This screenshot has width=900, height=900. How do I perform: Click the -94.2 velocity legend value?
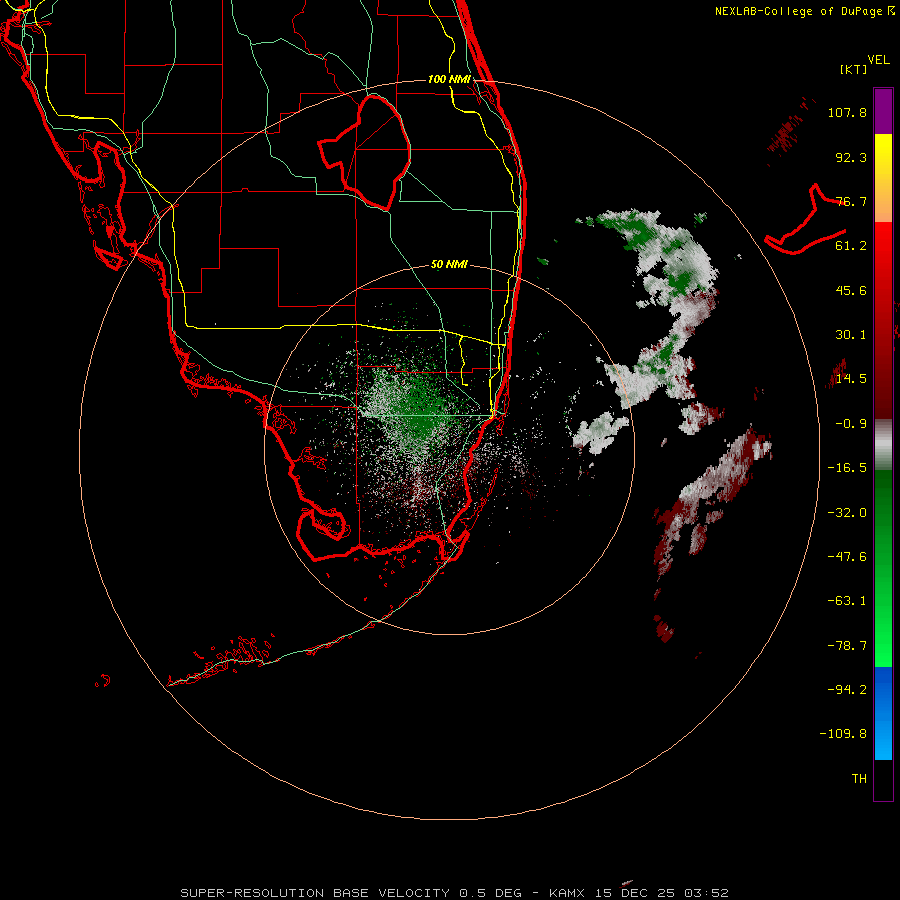point(847,690)
